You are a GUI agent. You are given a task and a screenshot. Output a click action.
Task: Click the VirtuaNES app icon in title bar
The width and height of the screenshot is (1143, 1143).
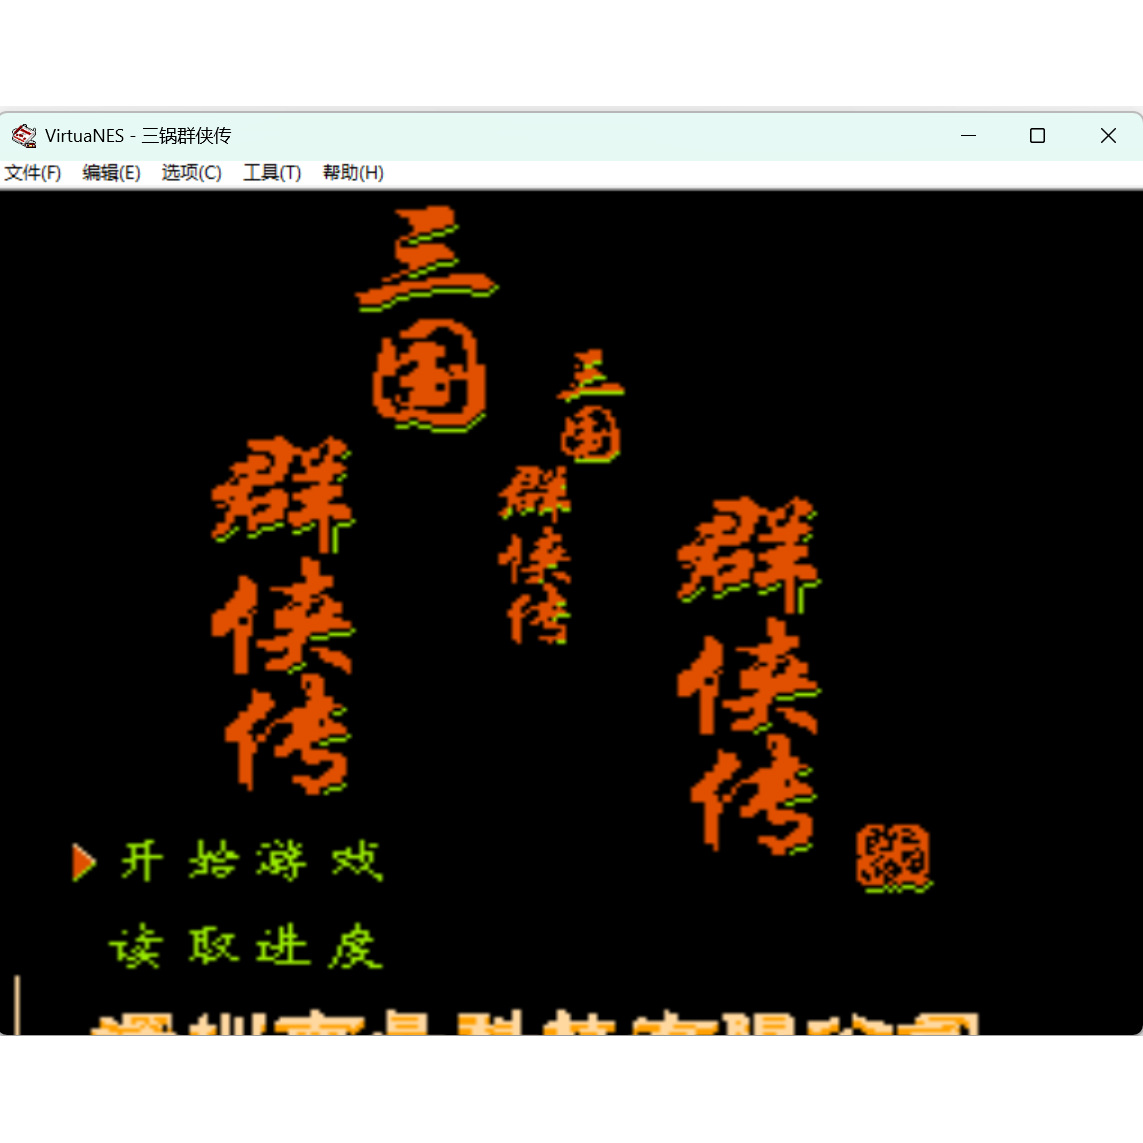23,135
